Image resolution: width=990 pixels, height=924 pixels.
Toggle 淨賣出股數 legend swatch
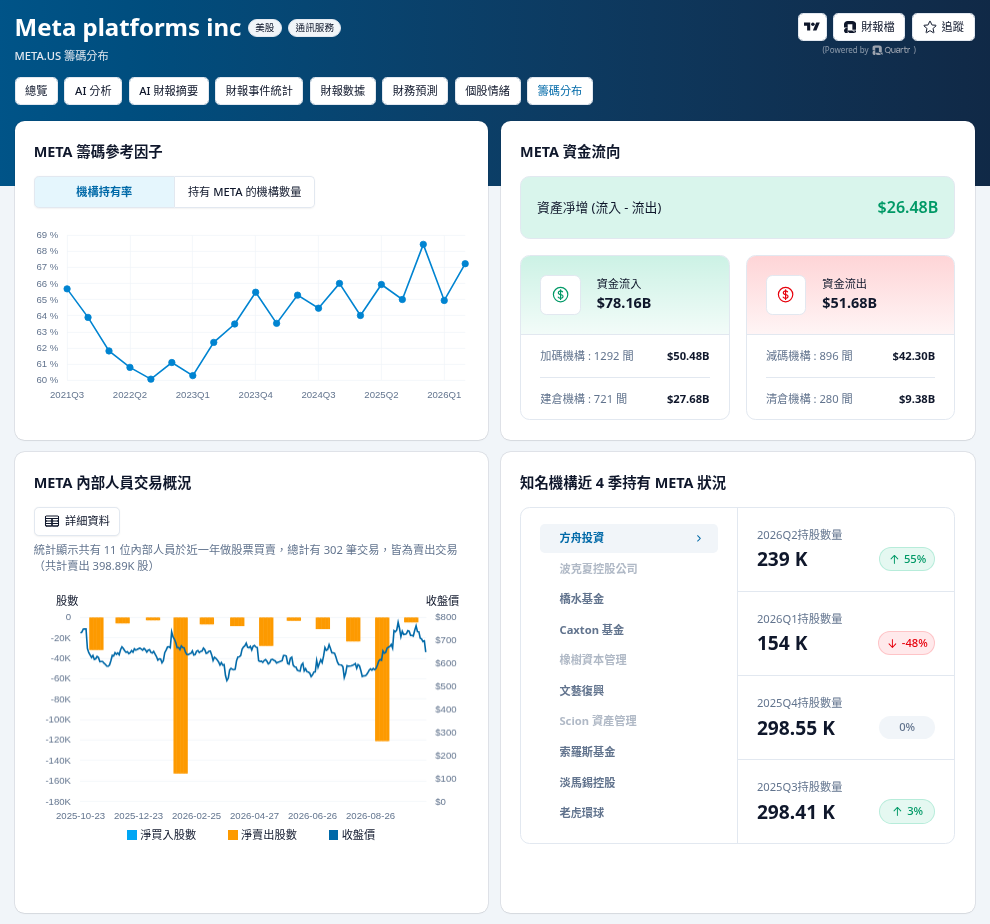coord(233,835)
